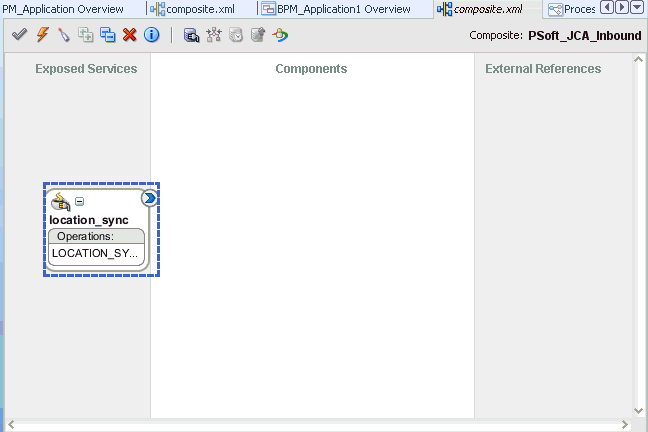The width and height of the screenshot is (648, 432).
Task: Collapse the location_sync service box
Action: click(79, 201)
